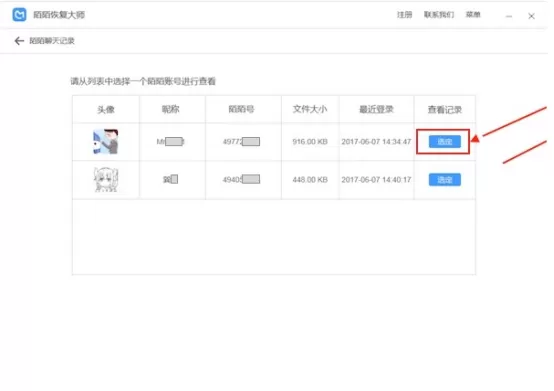
Task: Open the 注册 menu item
Action: click(x=404, y=14)
